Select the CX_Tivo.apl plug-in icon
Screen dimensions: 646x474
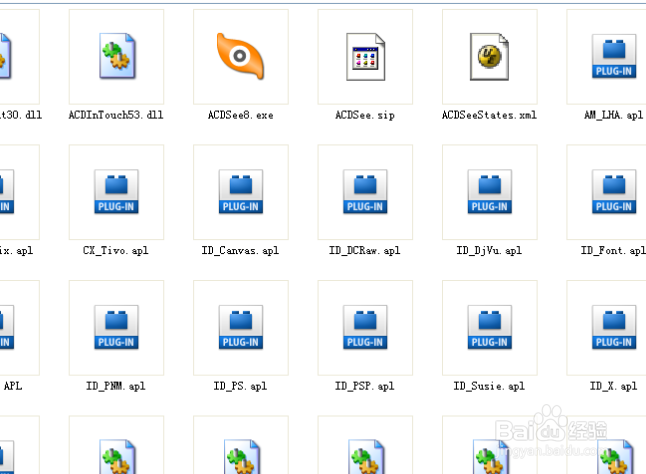point(117,191)
